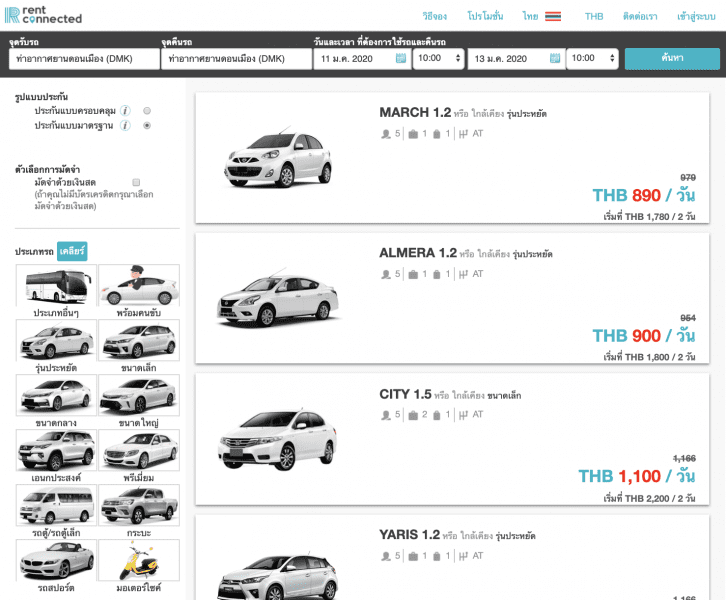Select the ไทย language option

coord(530,17)
